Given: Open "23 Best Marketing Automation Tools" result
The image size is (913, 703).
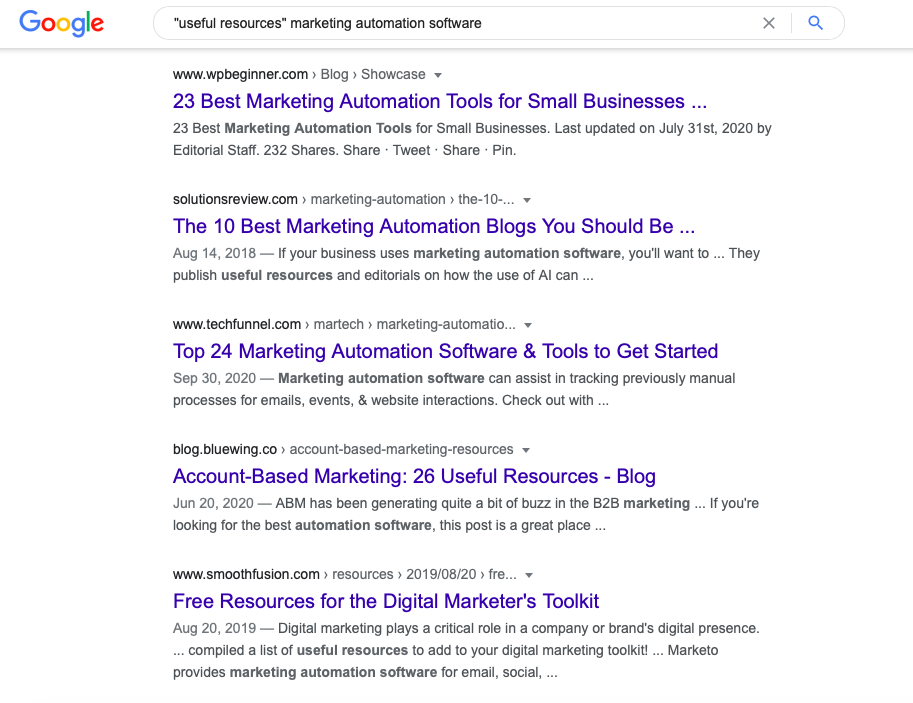Looking at the screenshot, I should coord(440,101).
